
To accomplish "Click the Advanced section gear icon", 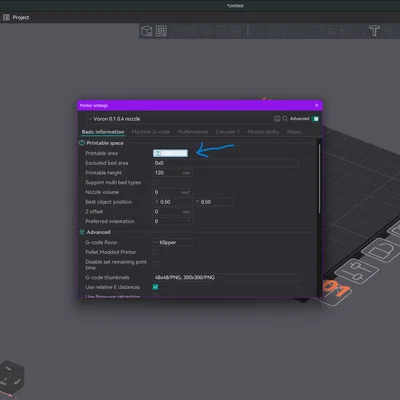I will point(82,232).
